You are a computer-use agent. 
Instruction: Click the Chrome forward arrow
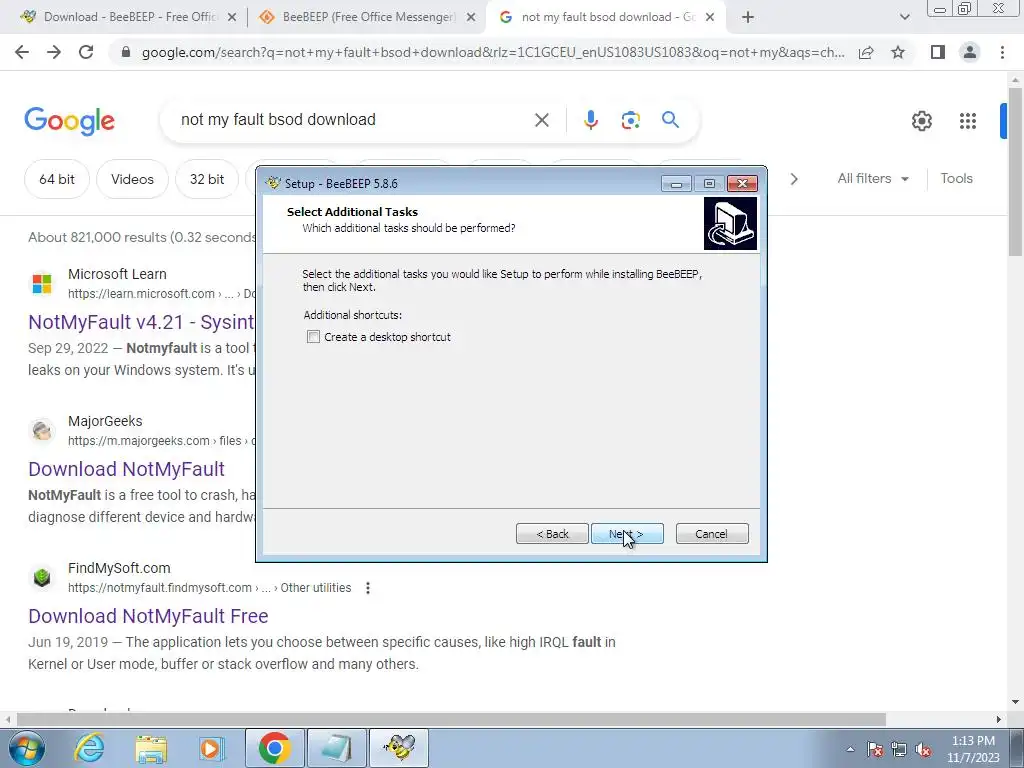[54, 52]
